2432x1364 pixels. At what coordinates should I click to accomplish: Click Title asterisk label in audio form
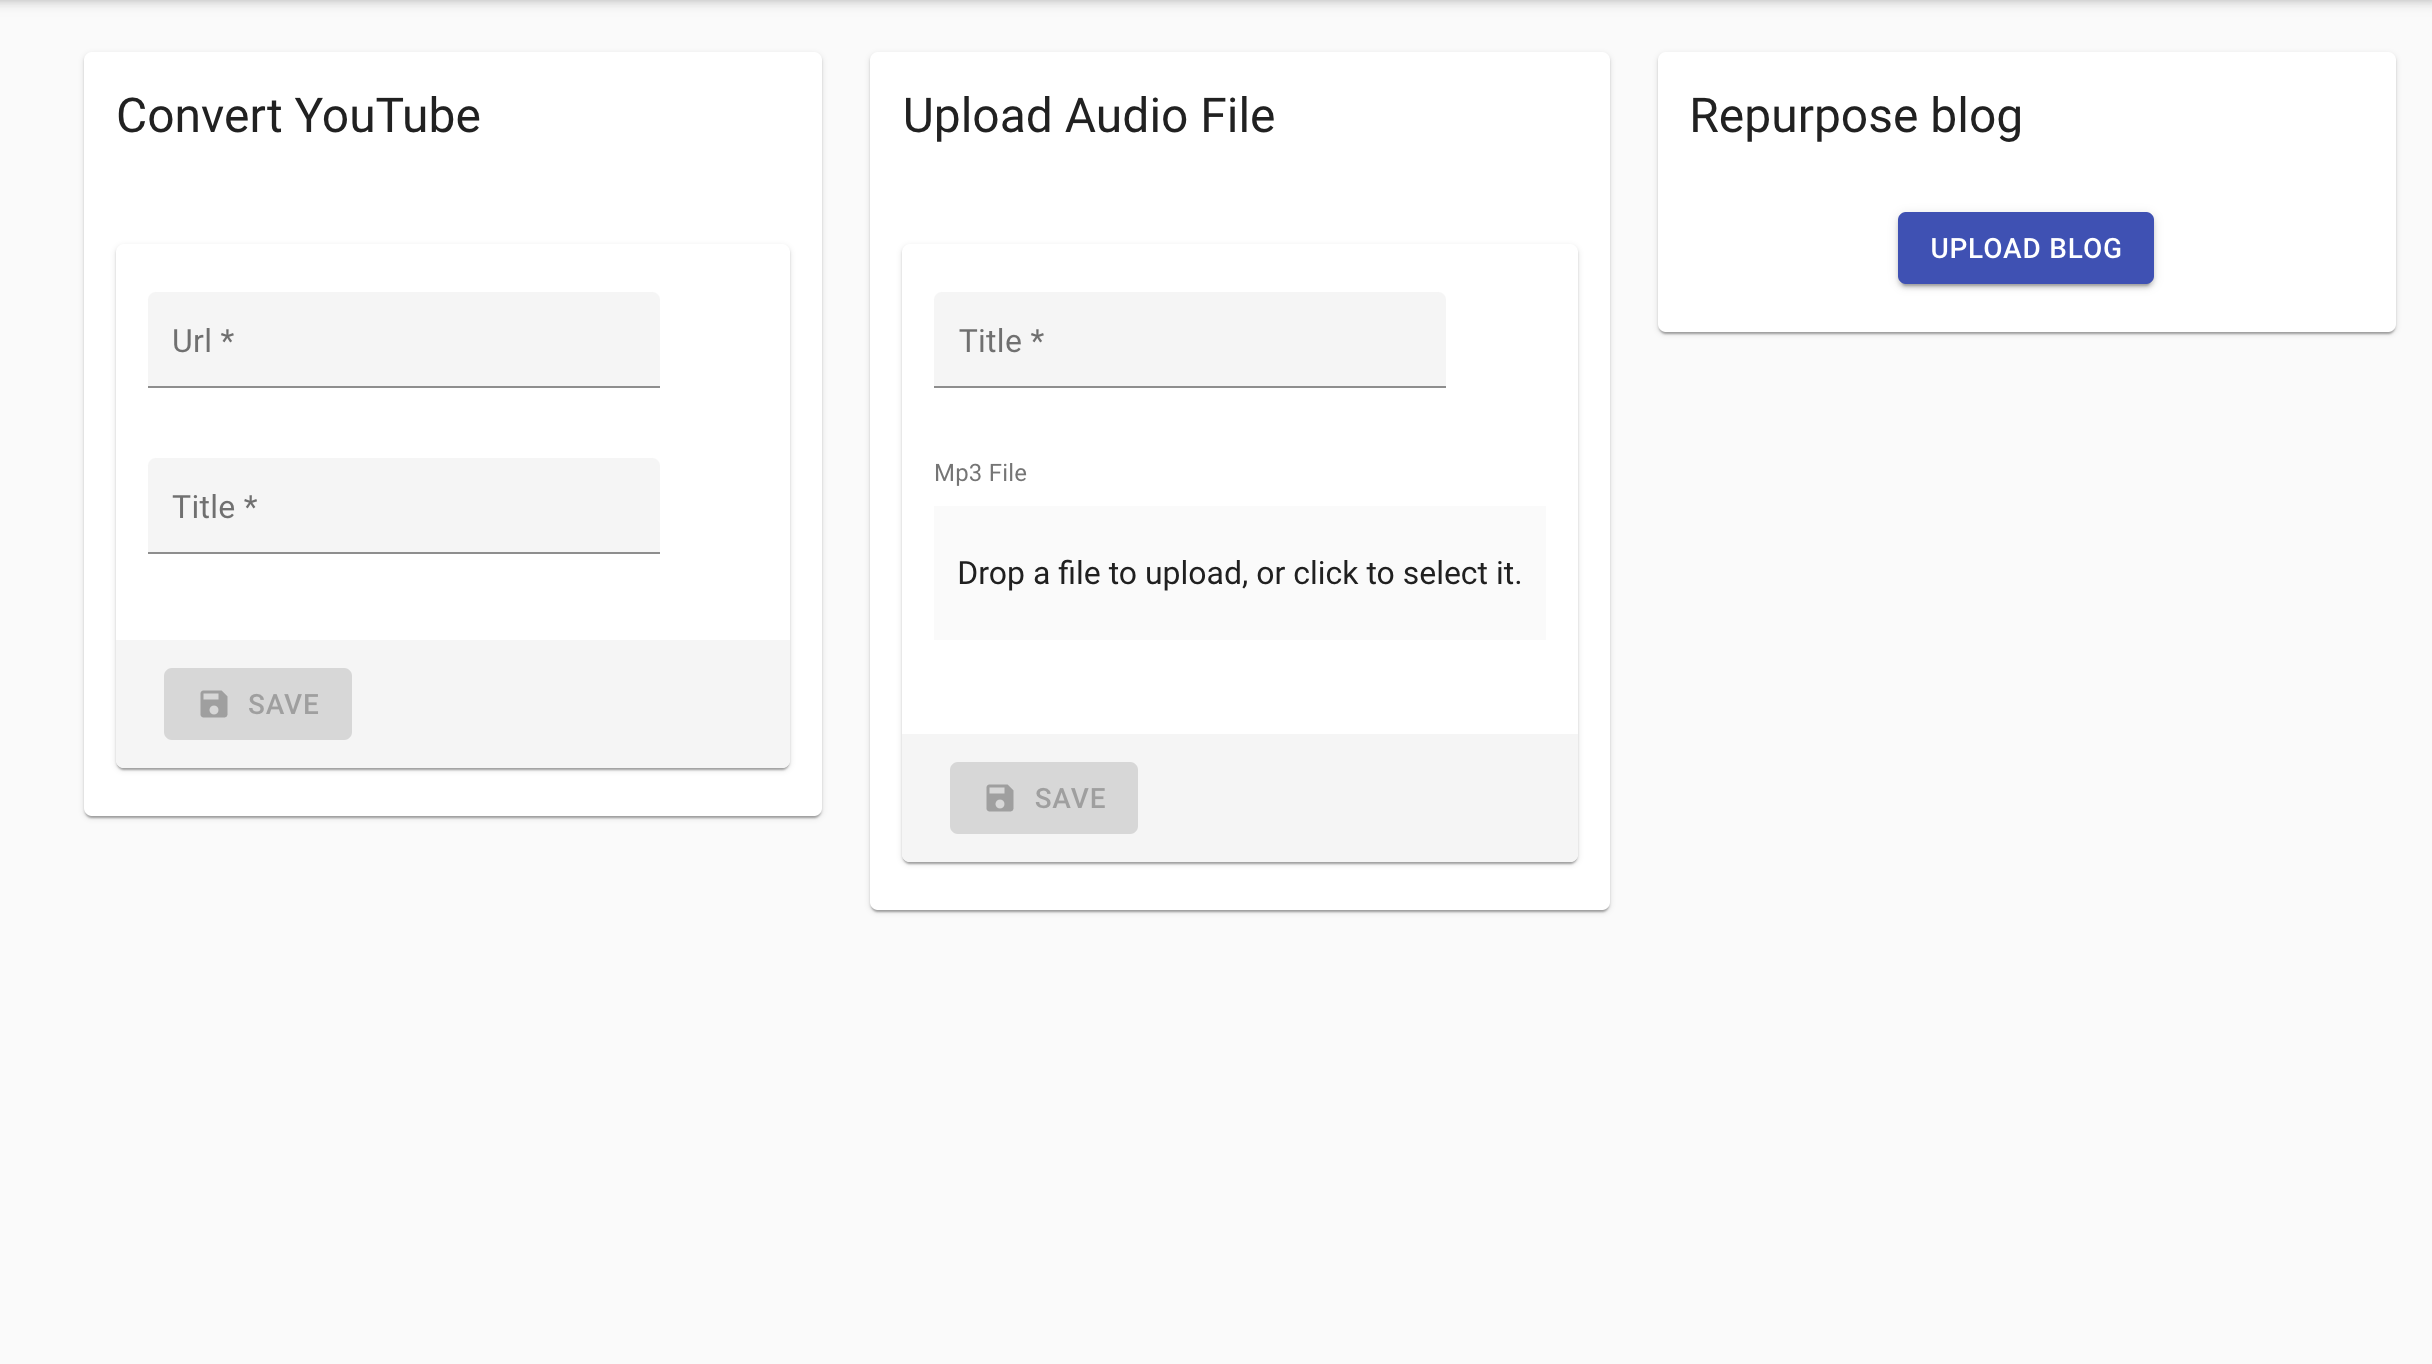(x=1001, y=341)
